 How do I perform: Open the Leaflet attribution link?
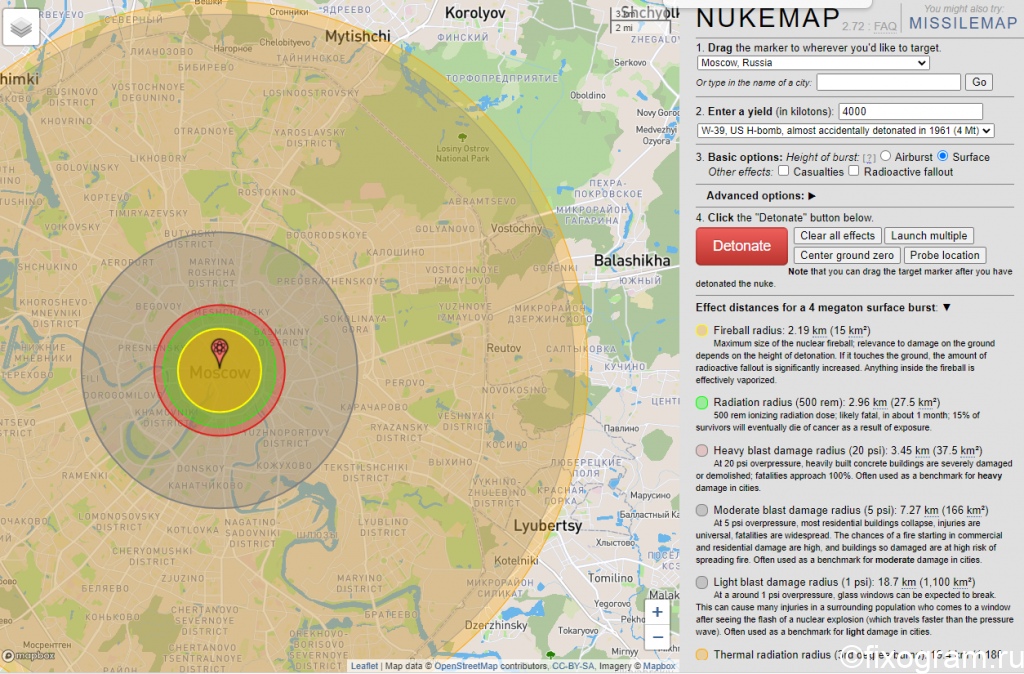[x=364, y=666]
